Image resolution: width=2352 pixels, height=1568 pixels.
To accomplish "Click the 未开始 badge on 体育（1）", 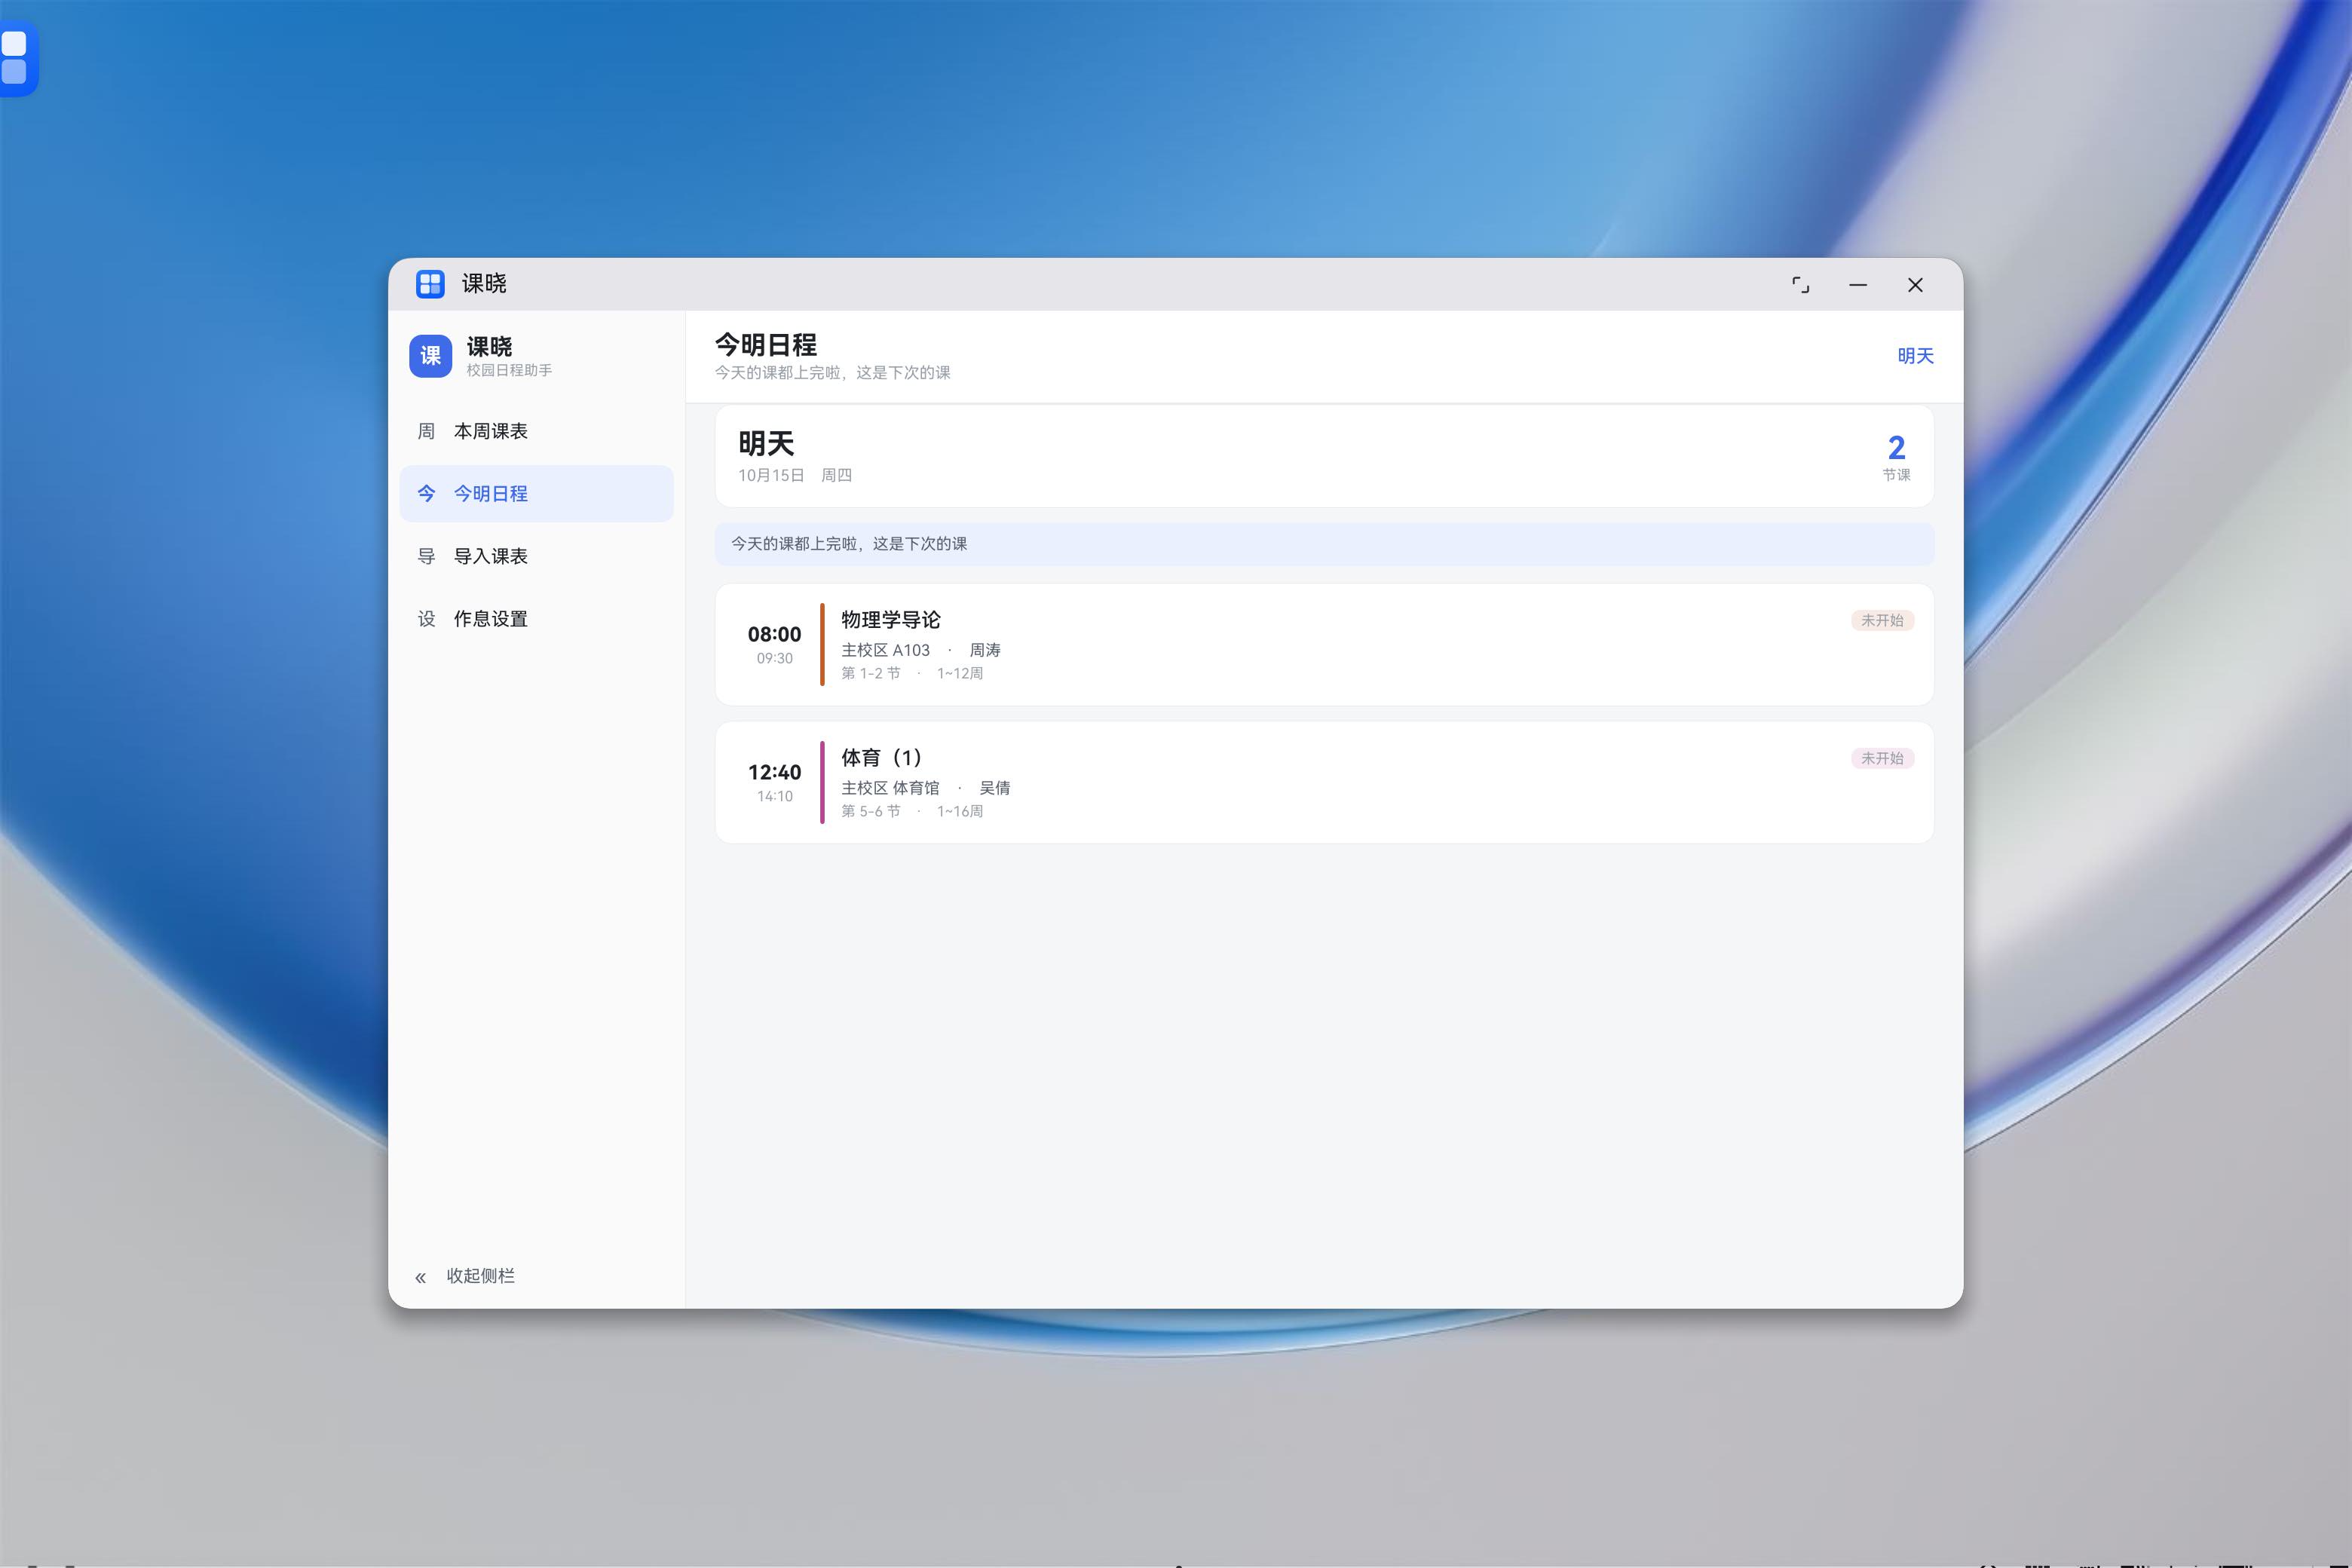I will [1882, 758].
